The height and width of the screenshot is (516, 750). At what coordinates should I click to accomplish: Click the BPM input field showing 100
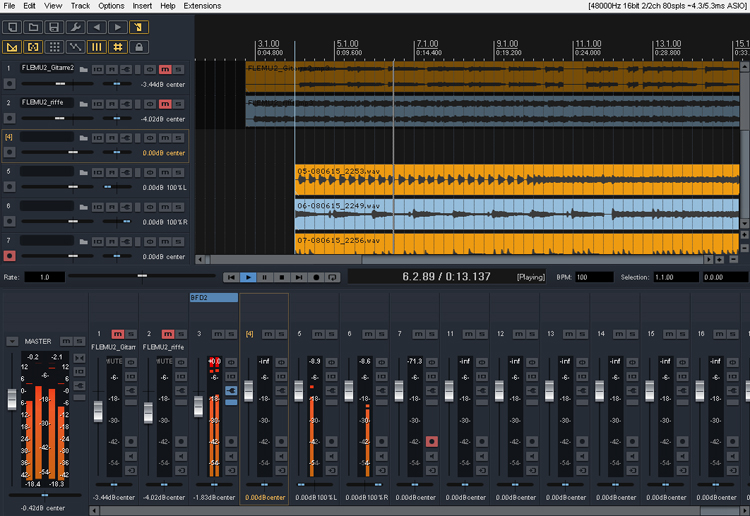click(594, 277)
